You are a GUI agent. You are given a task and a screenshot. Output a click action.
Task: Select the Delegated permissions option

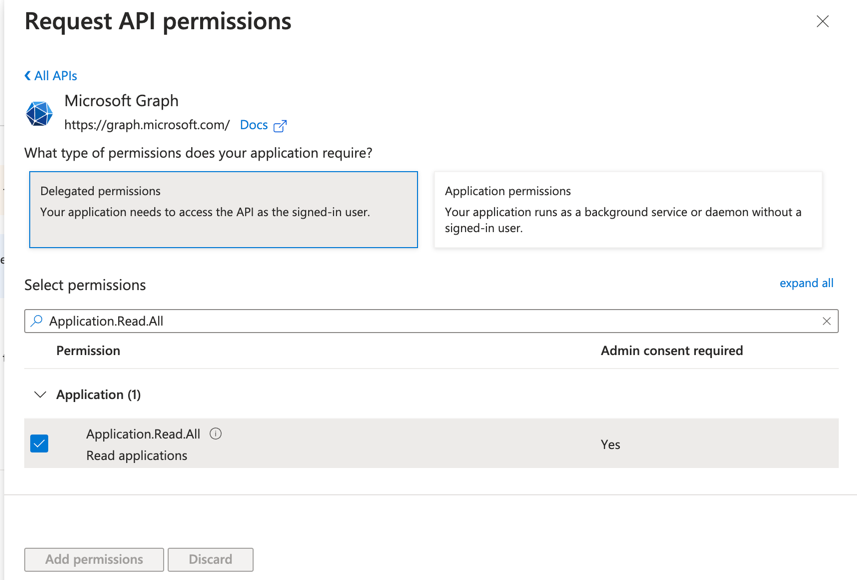tap(224, 209)
